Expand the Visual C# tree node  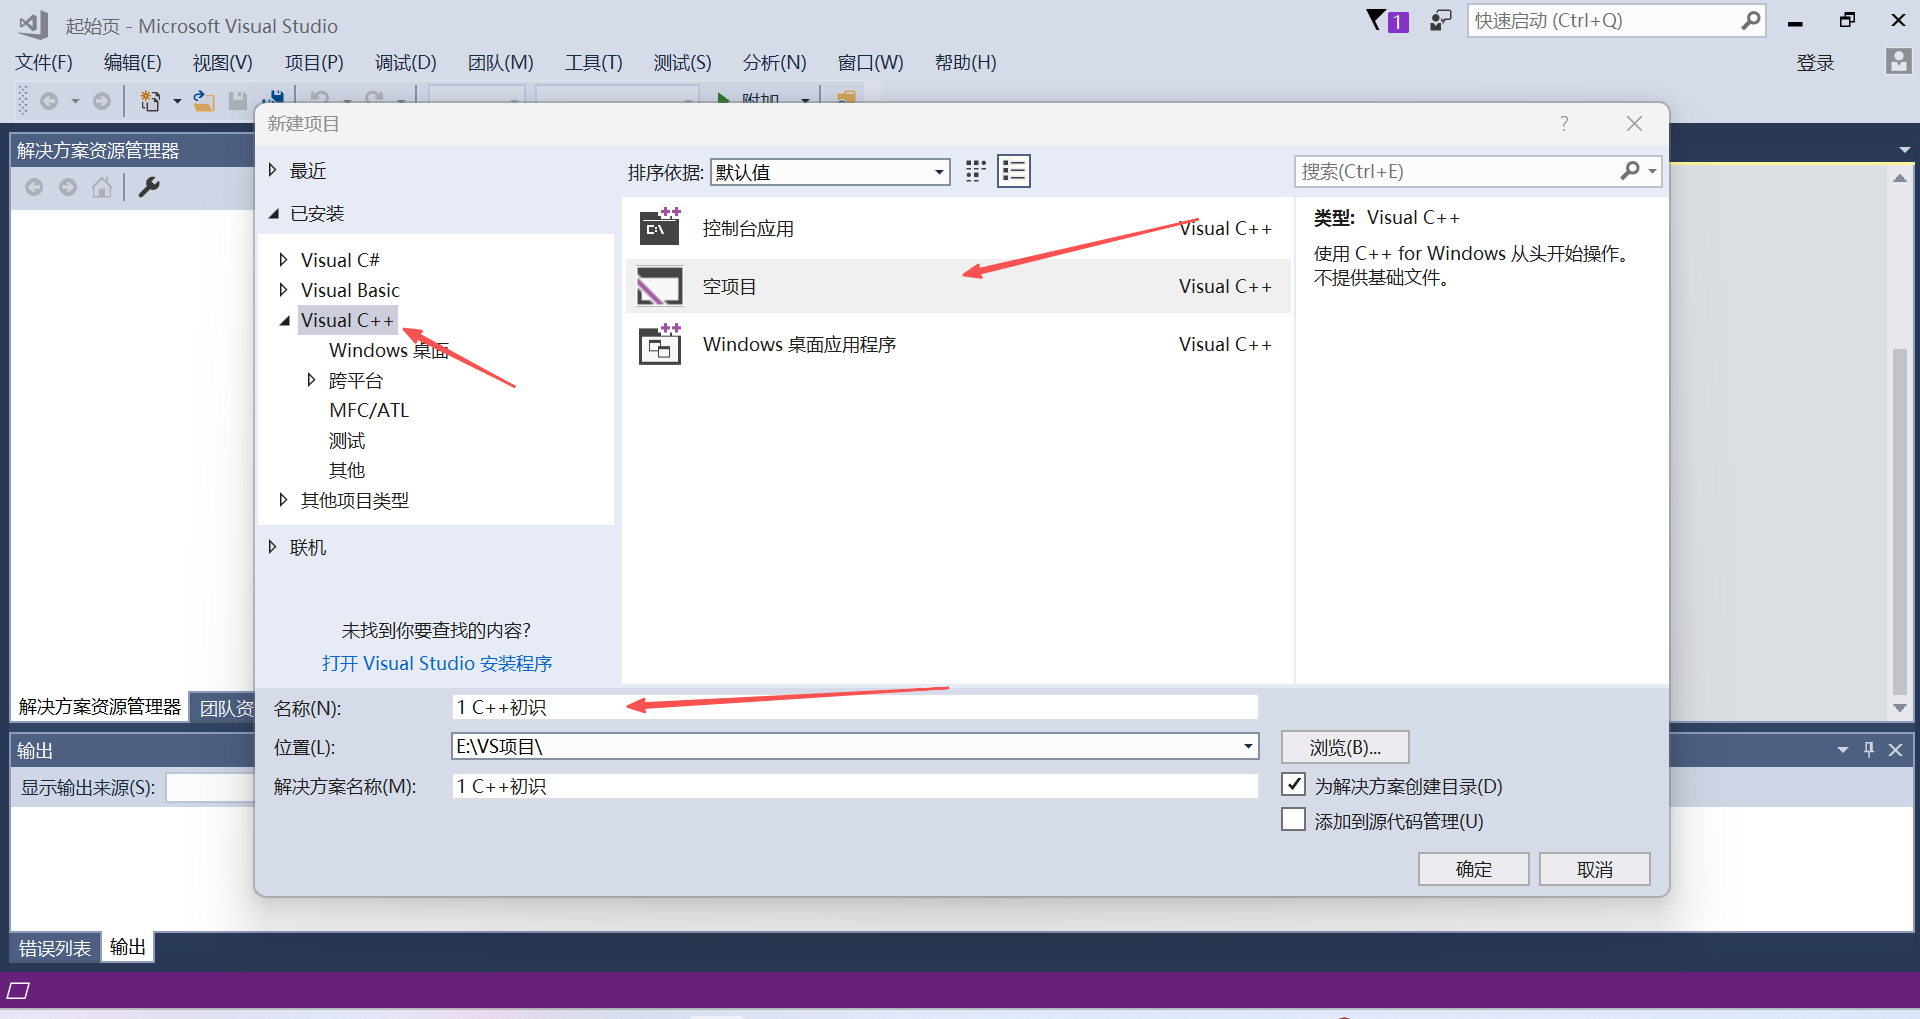click(x=283, y=260)
